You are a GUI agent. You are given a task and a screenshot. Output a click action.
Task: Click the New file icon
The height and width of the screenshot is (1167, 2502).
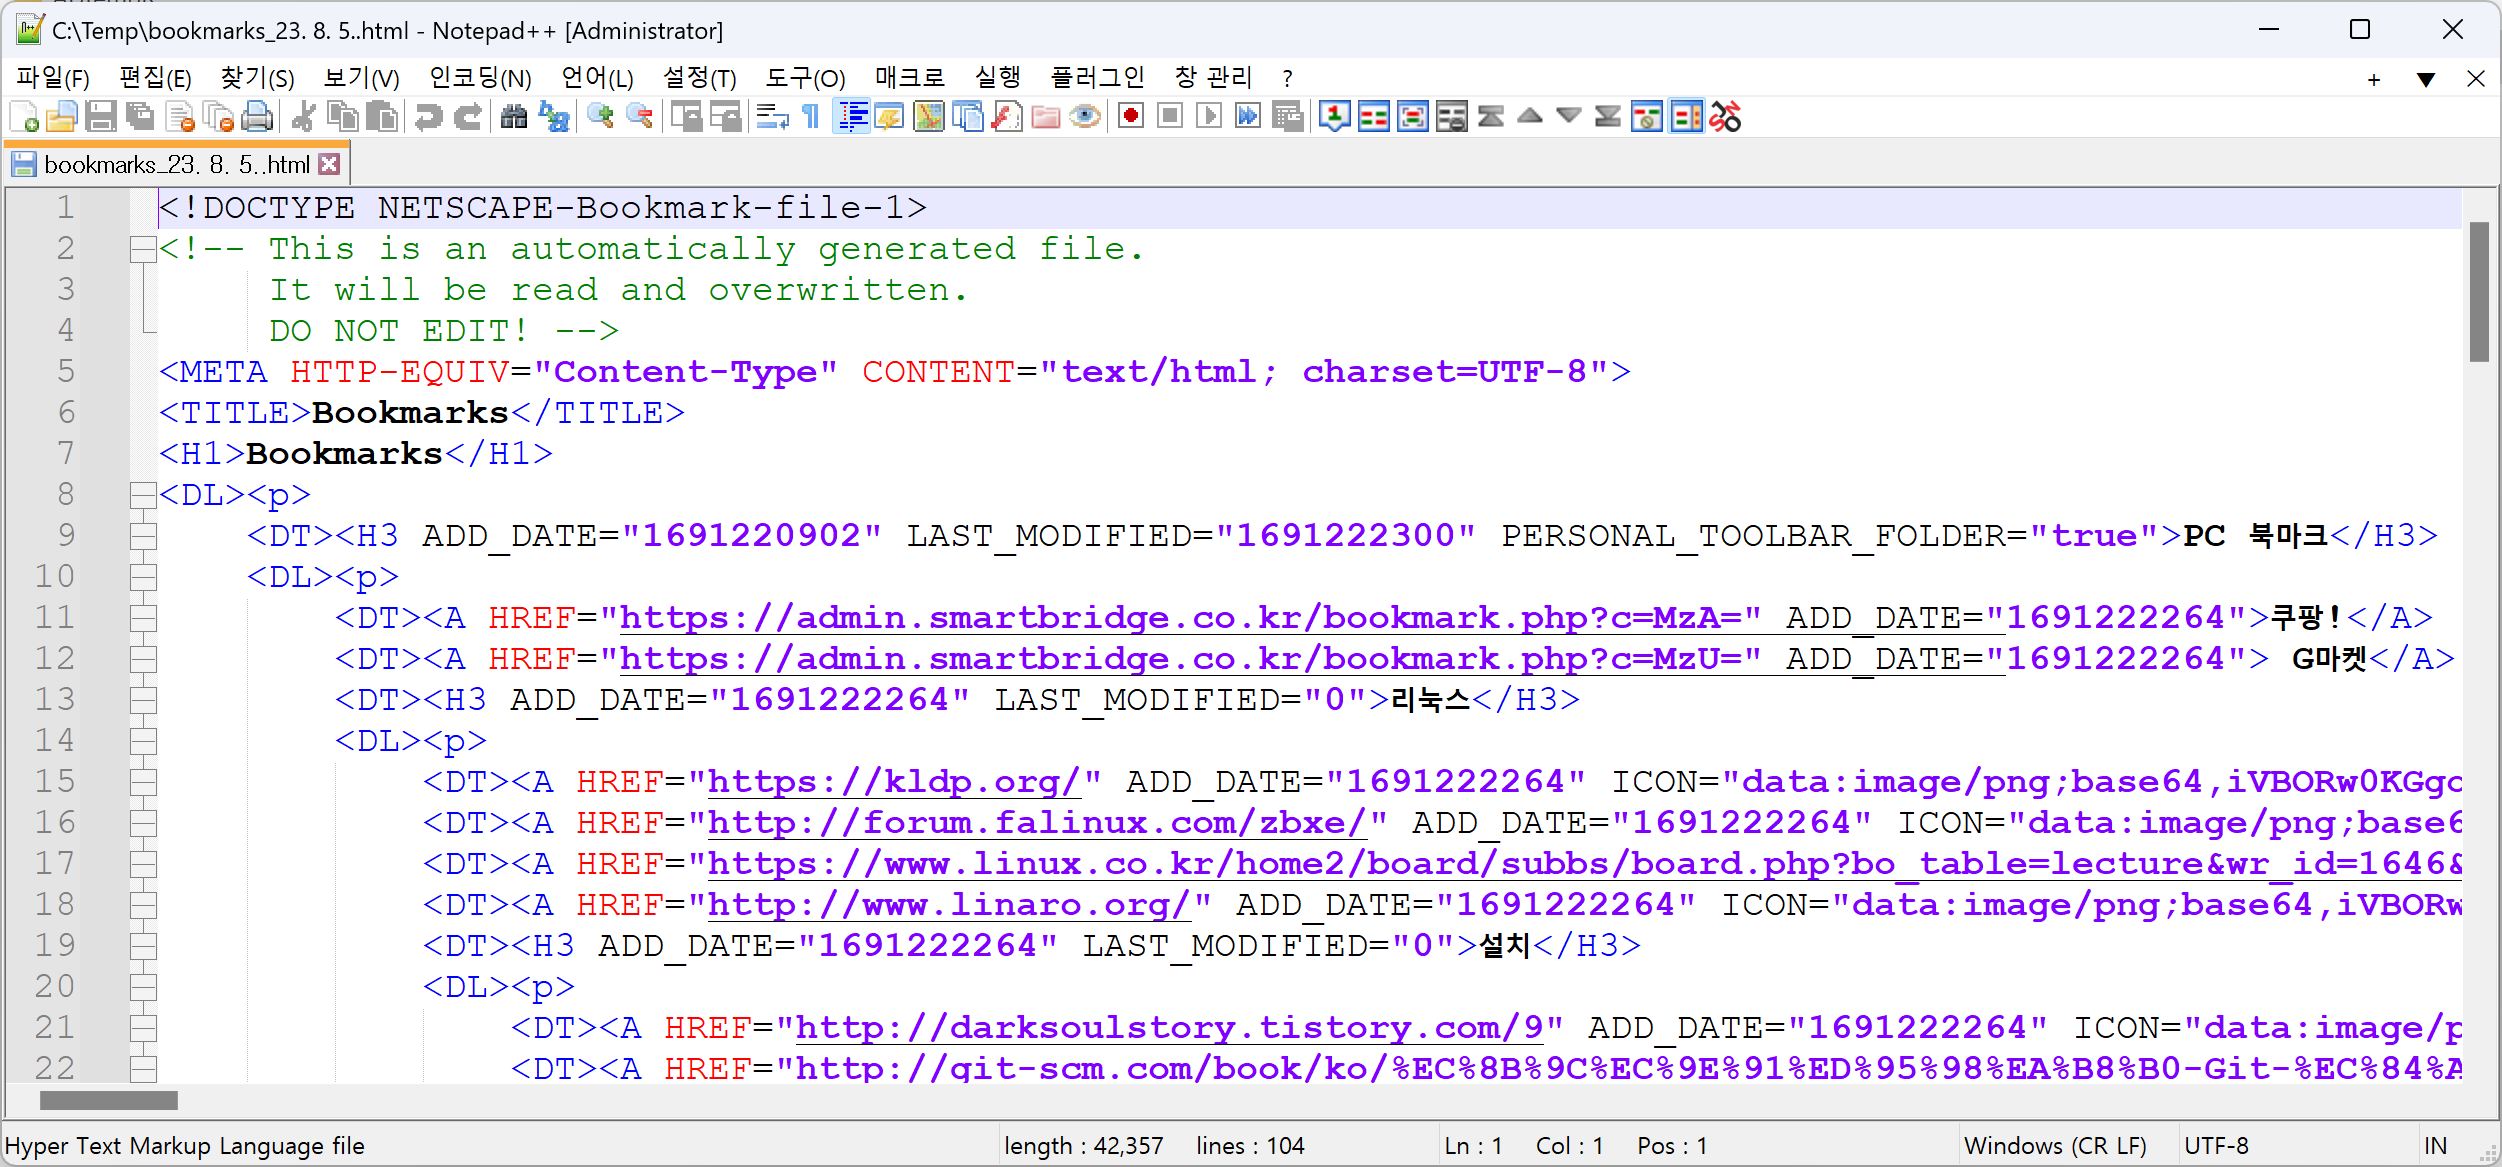(24, 117)
